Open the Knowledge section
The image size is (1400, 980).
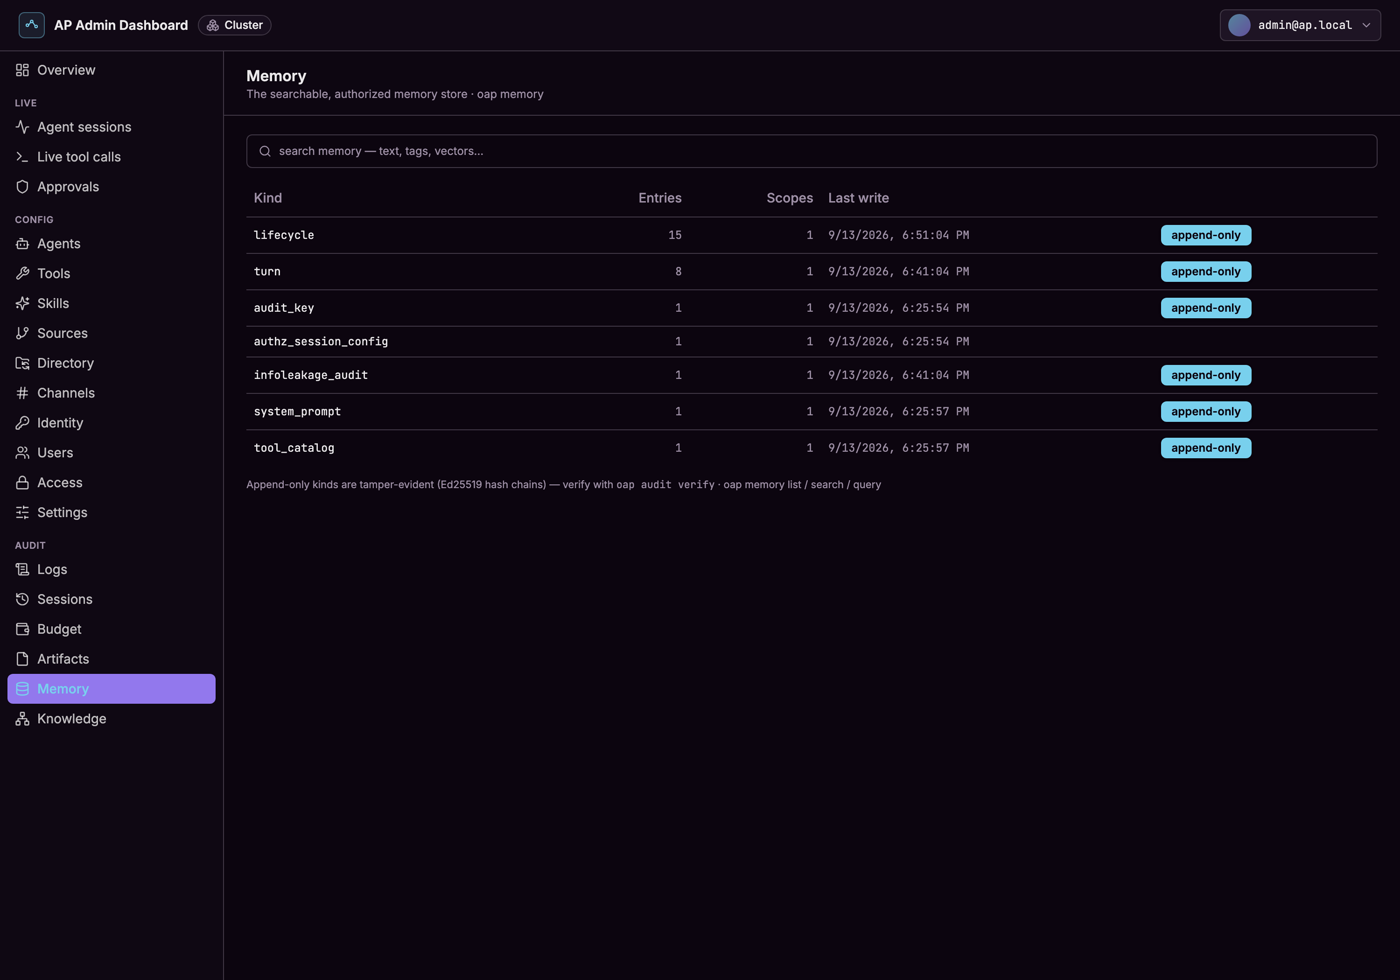pyautogui.click(x=111, y=719)
